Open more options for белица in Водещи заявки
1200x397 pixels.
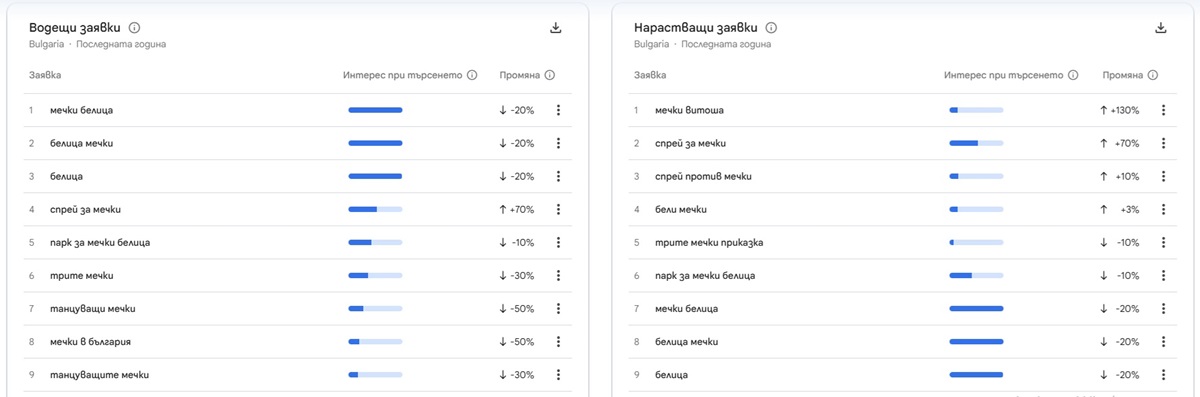[558, 176]
